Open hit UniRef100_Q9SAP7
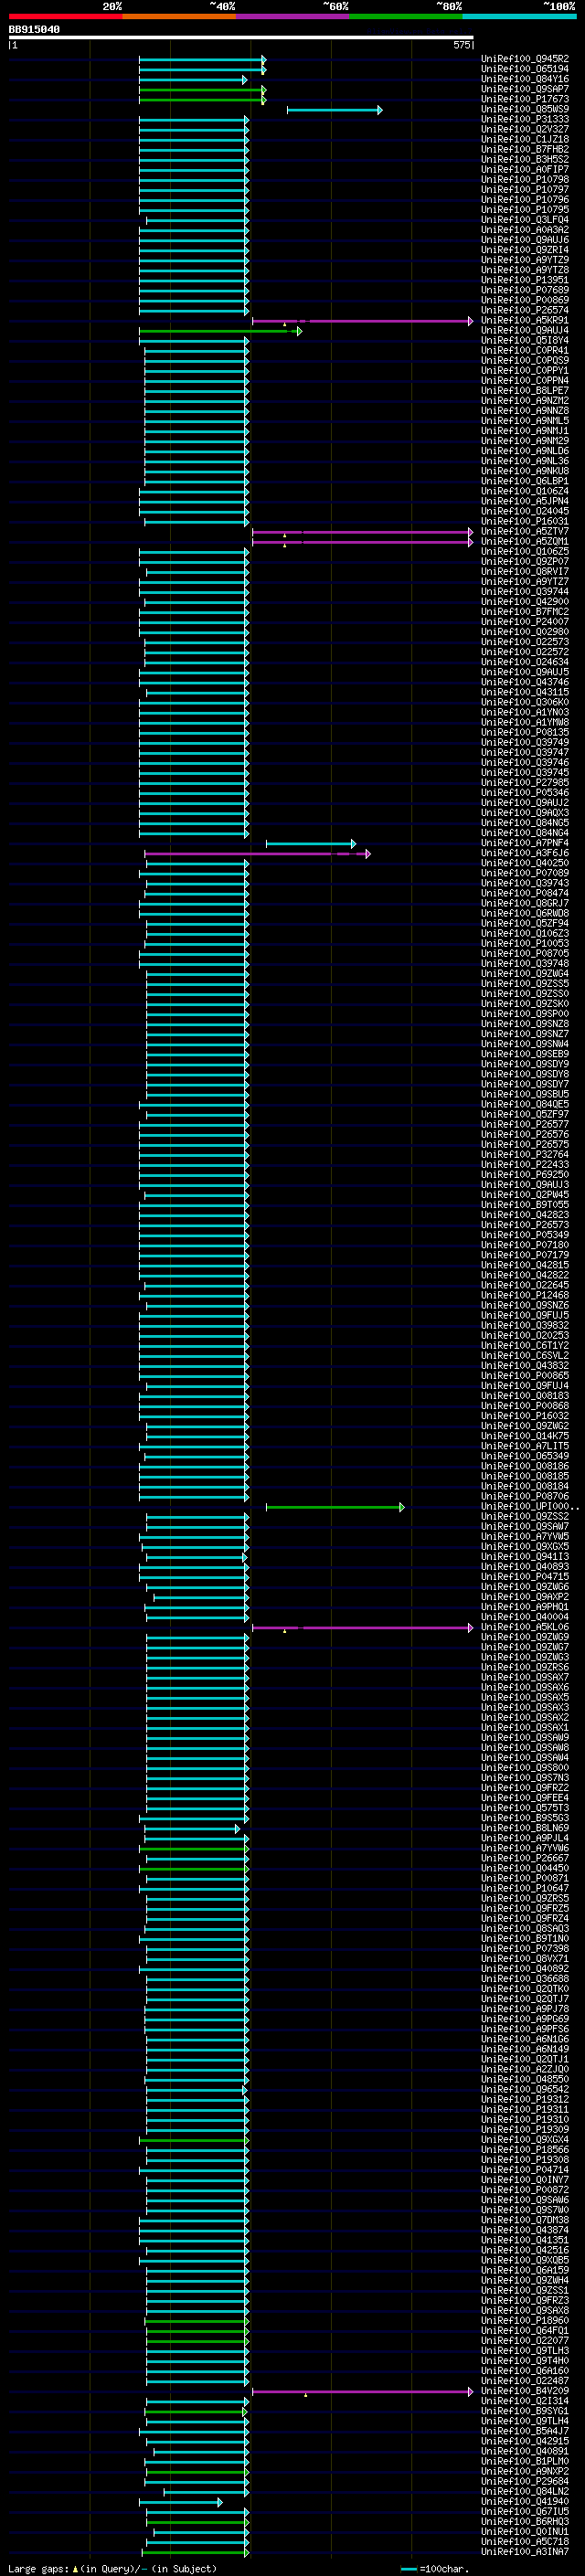Image resolution: width=585 pixels, height=2576 pixels. pyautogui.click(x=511, y=89)
